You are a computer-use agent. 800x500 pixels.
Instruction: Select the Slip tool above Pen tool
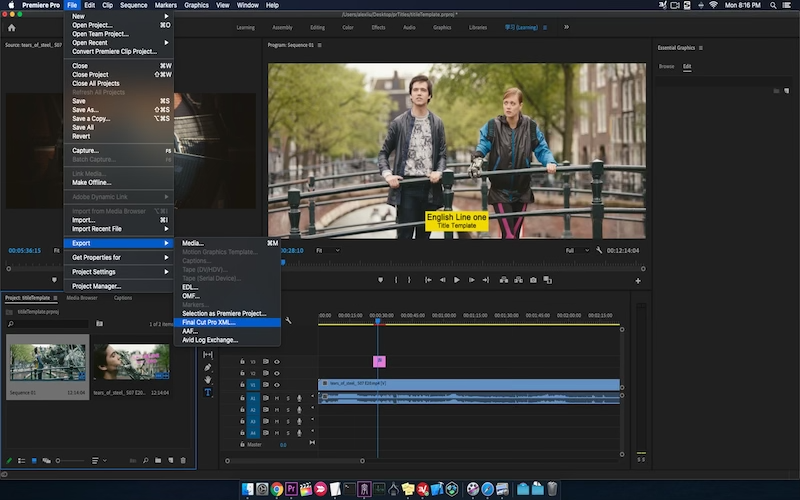point(208,355)
